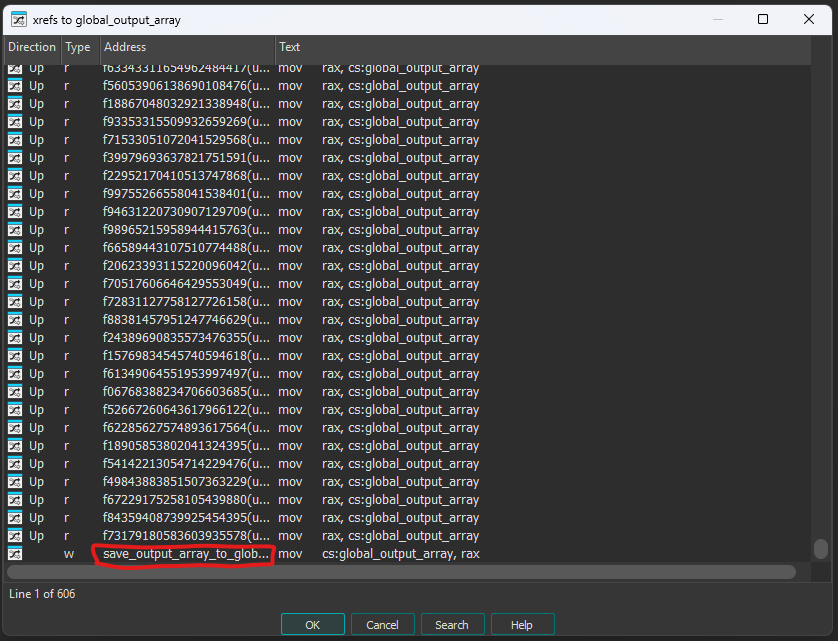This screenshot has height=641, width=838.
Task: Select the f7317918058360393557 address entry
Action: point(185,536)
